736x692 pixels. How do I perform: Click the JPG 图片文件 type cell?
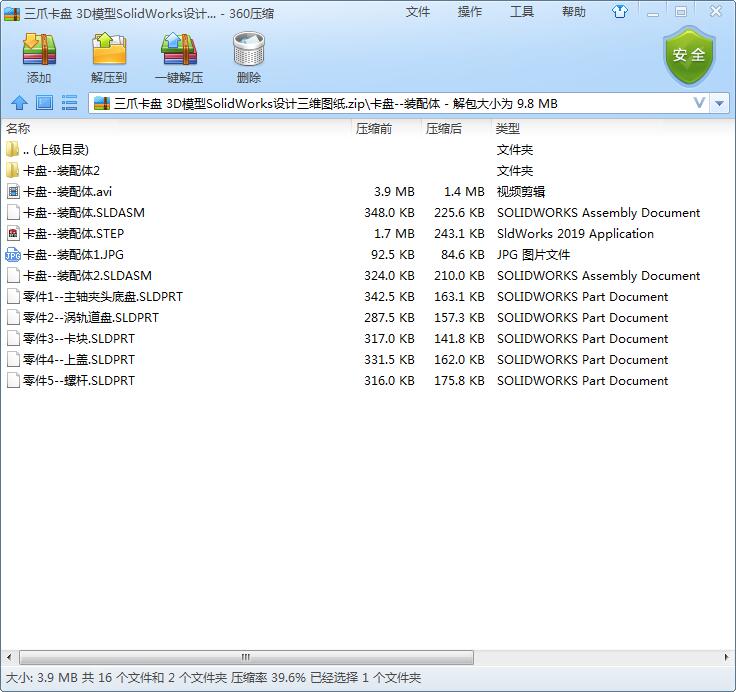tap(533, 254)
